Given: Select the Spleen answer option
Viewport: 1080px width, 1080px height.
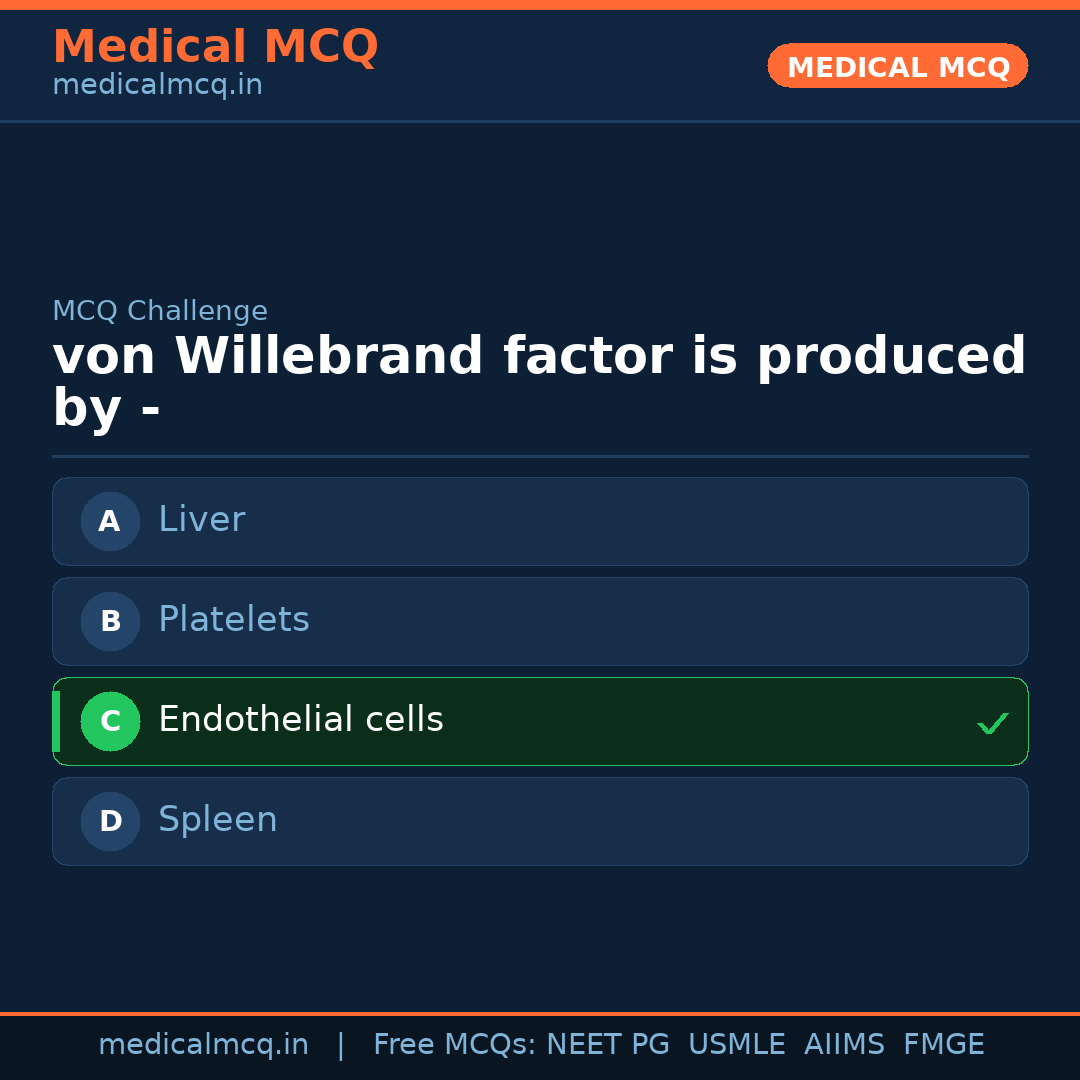Looking at the screenshot, I should [540, 821].
